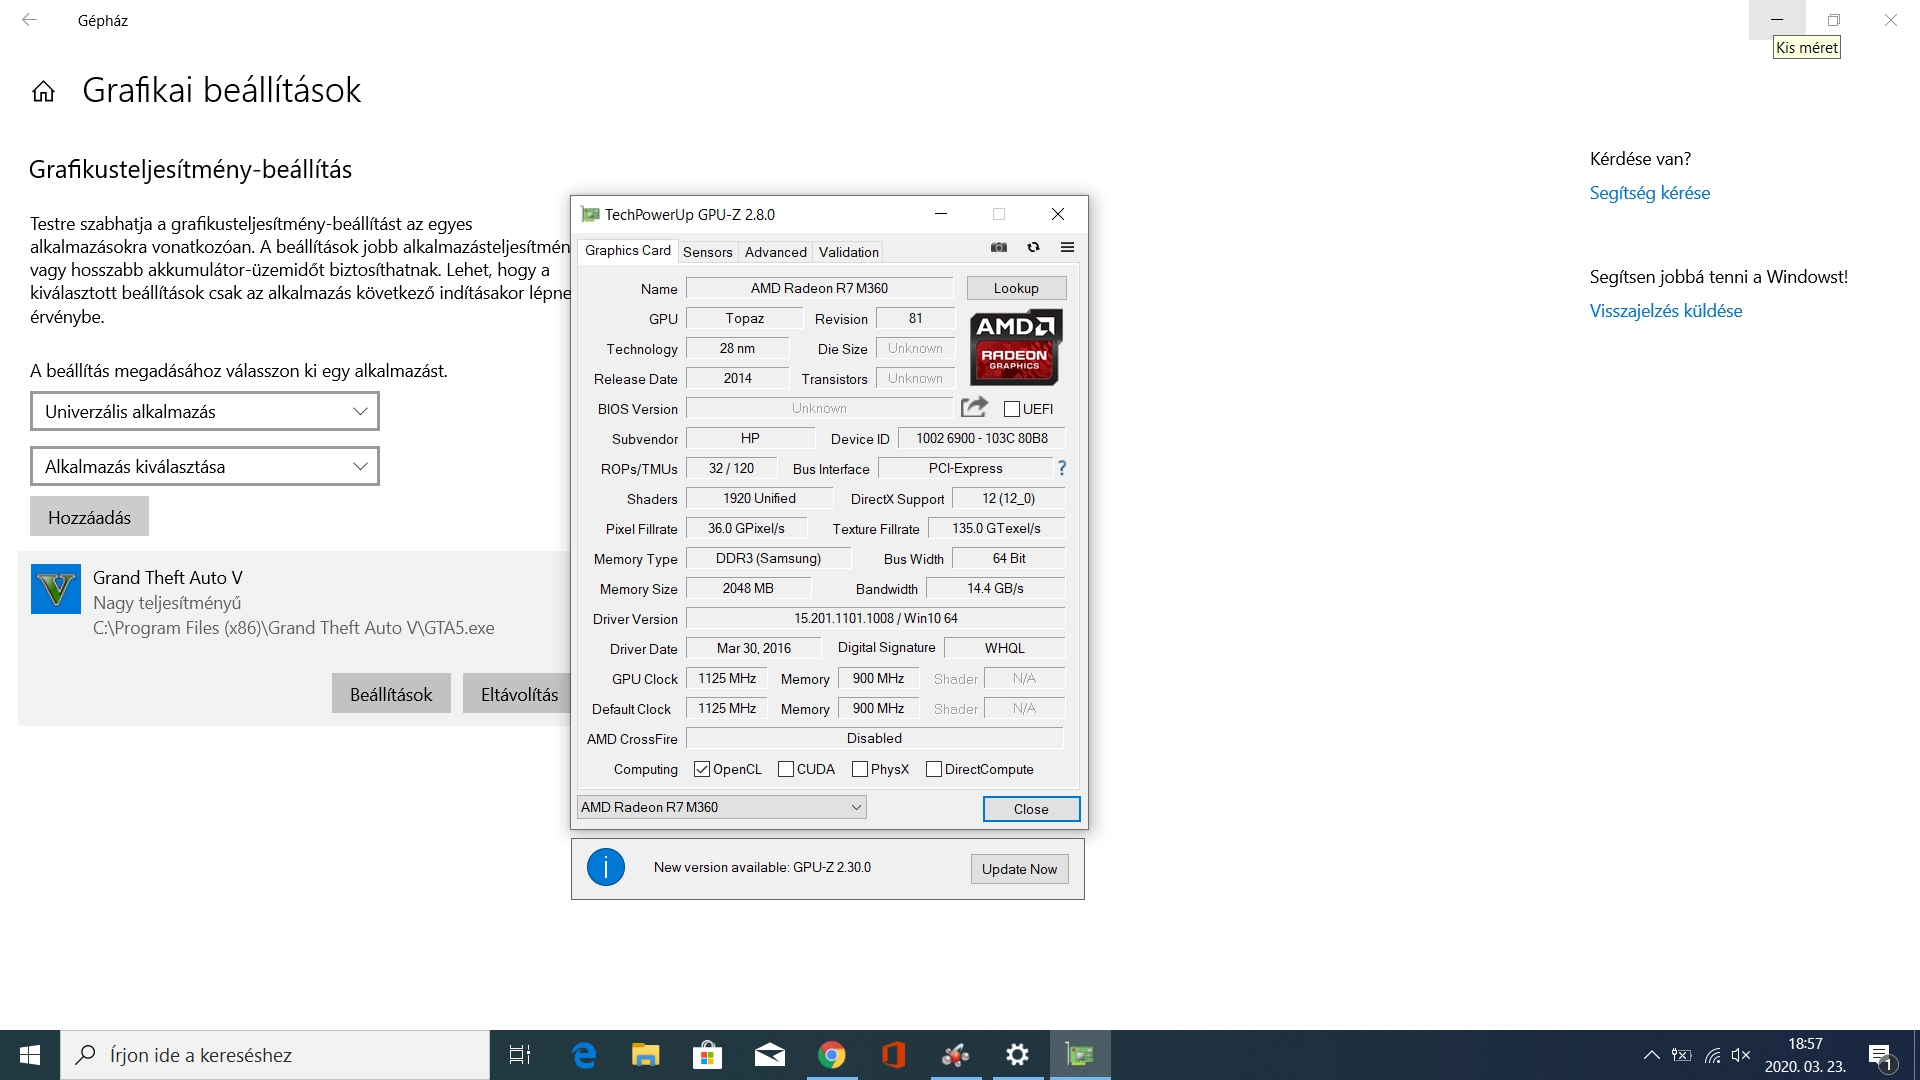Click the Beállítások button for GTA V
This screenshot has height=1080, width=1920.
(391, 694)
